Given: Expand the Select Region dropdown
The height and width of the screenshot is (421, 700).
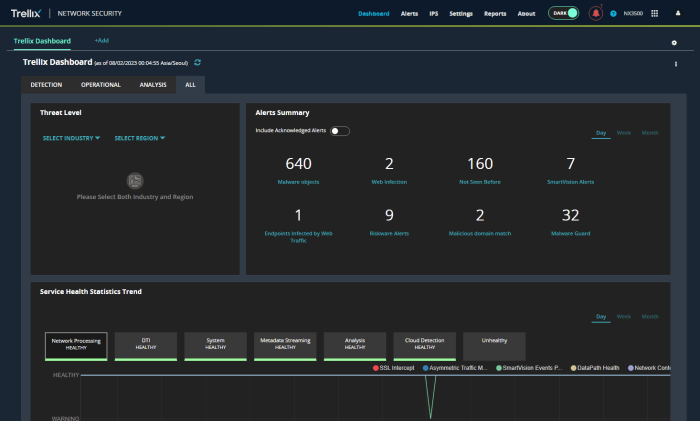Looking at the screenshot, I should pos(140,138).
